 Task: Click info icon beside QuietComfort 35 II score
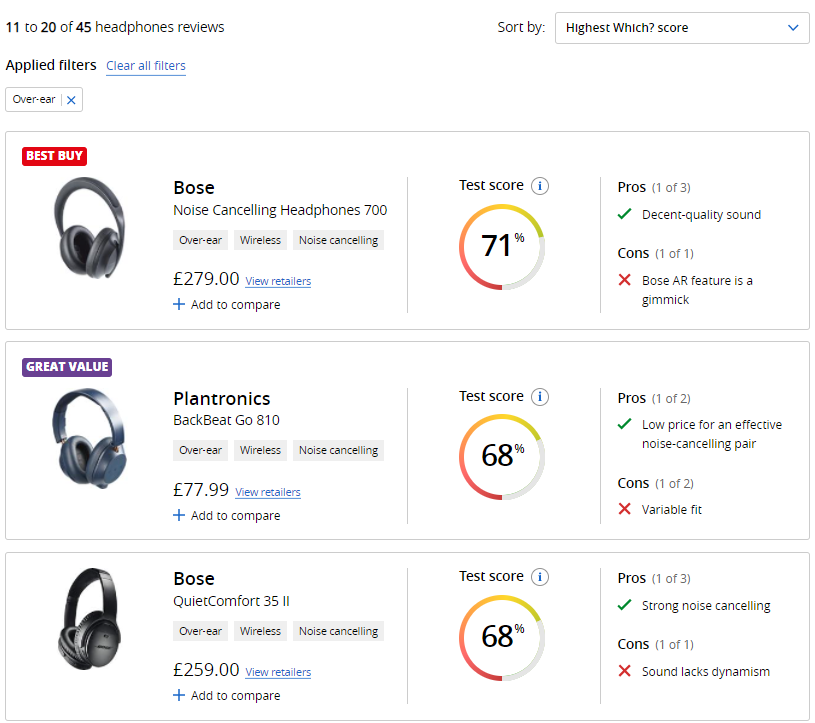540,577
